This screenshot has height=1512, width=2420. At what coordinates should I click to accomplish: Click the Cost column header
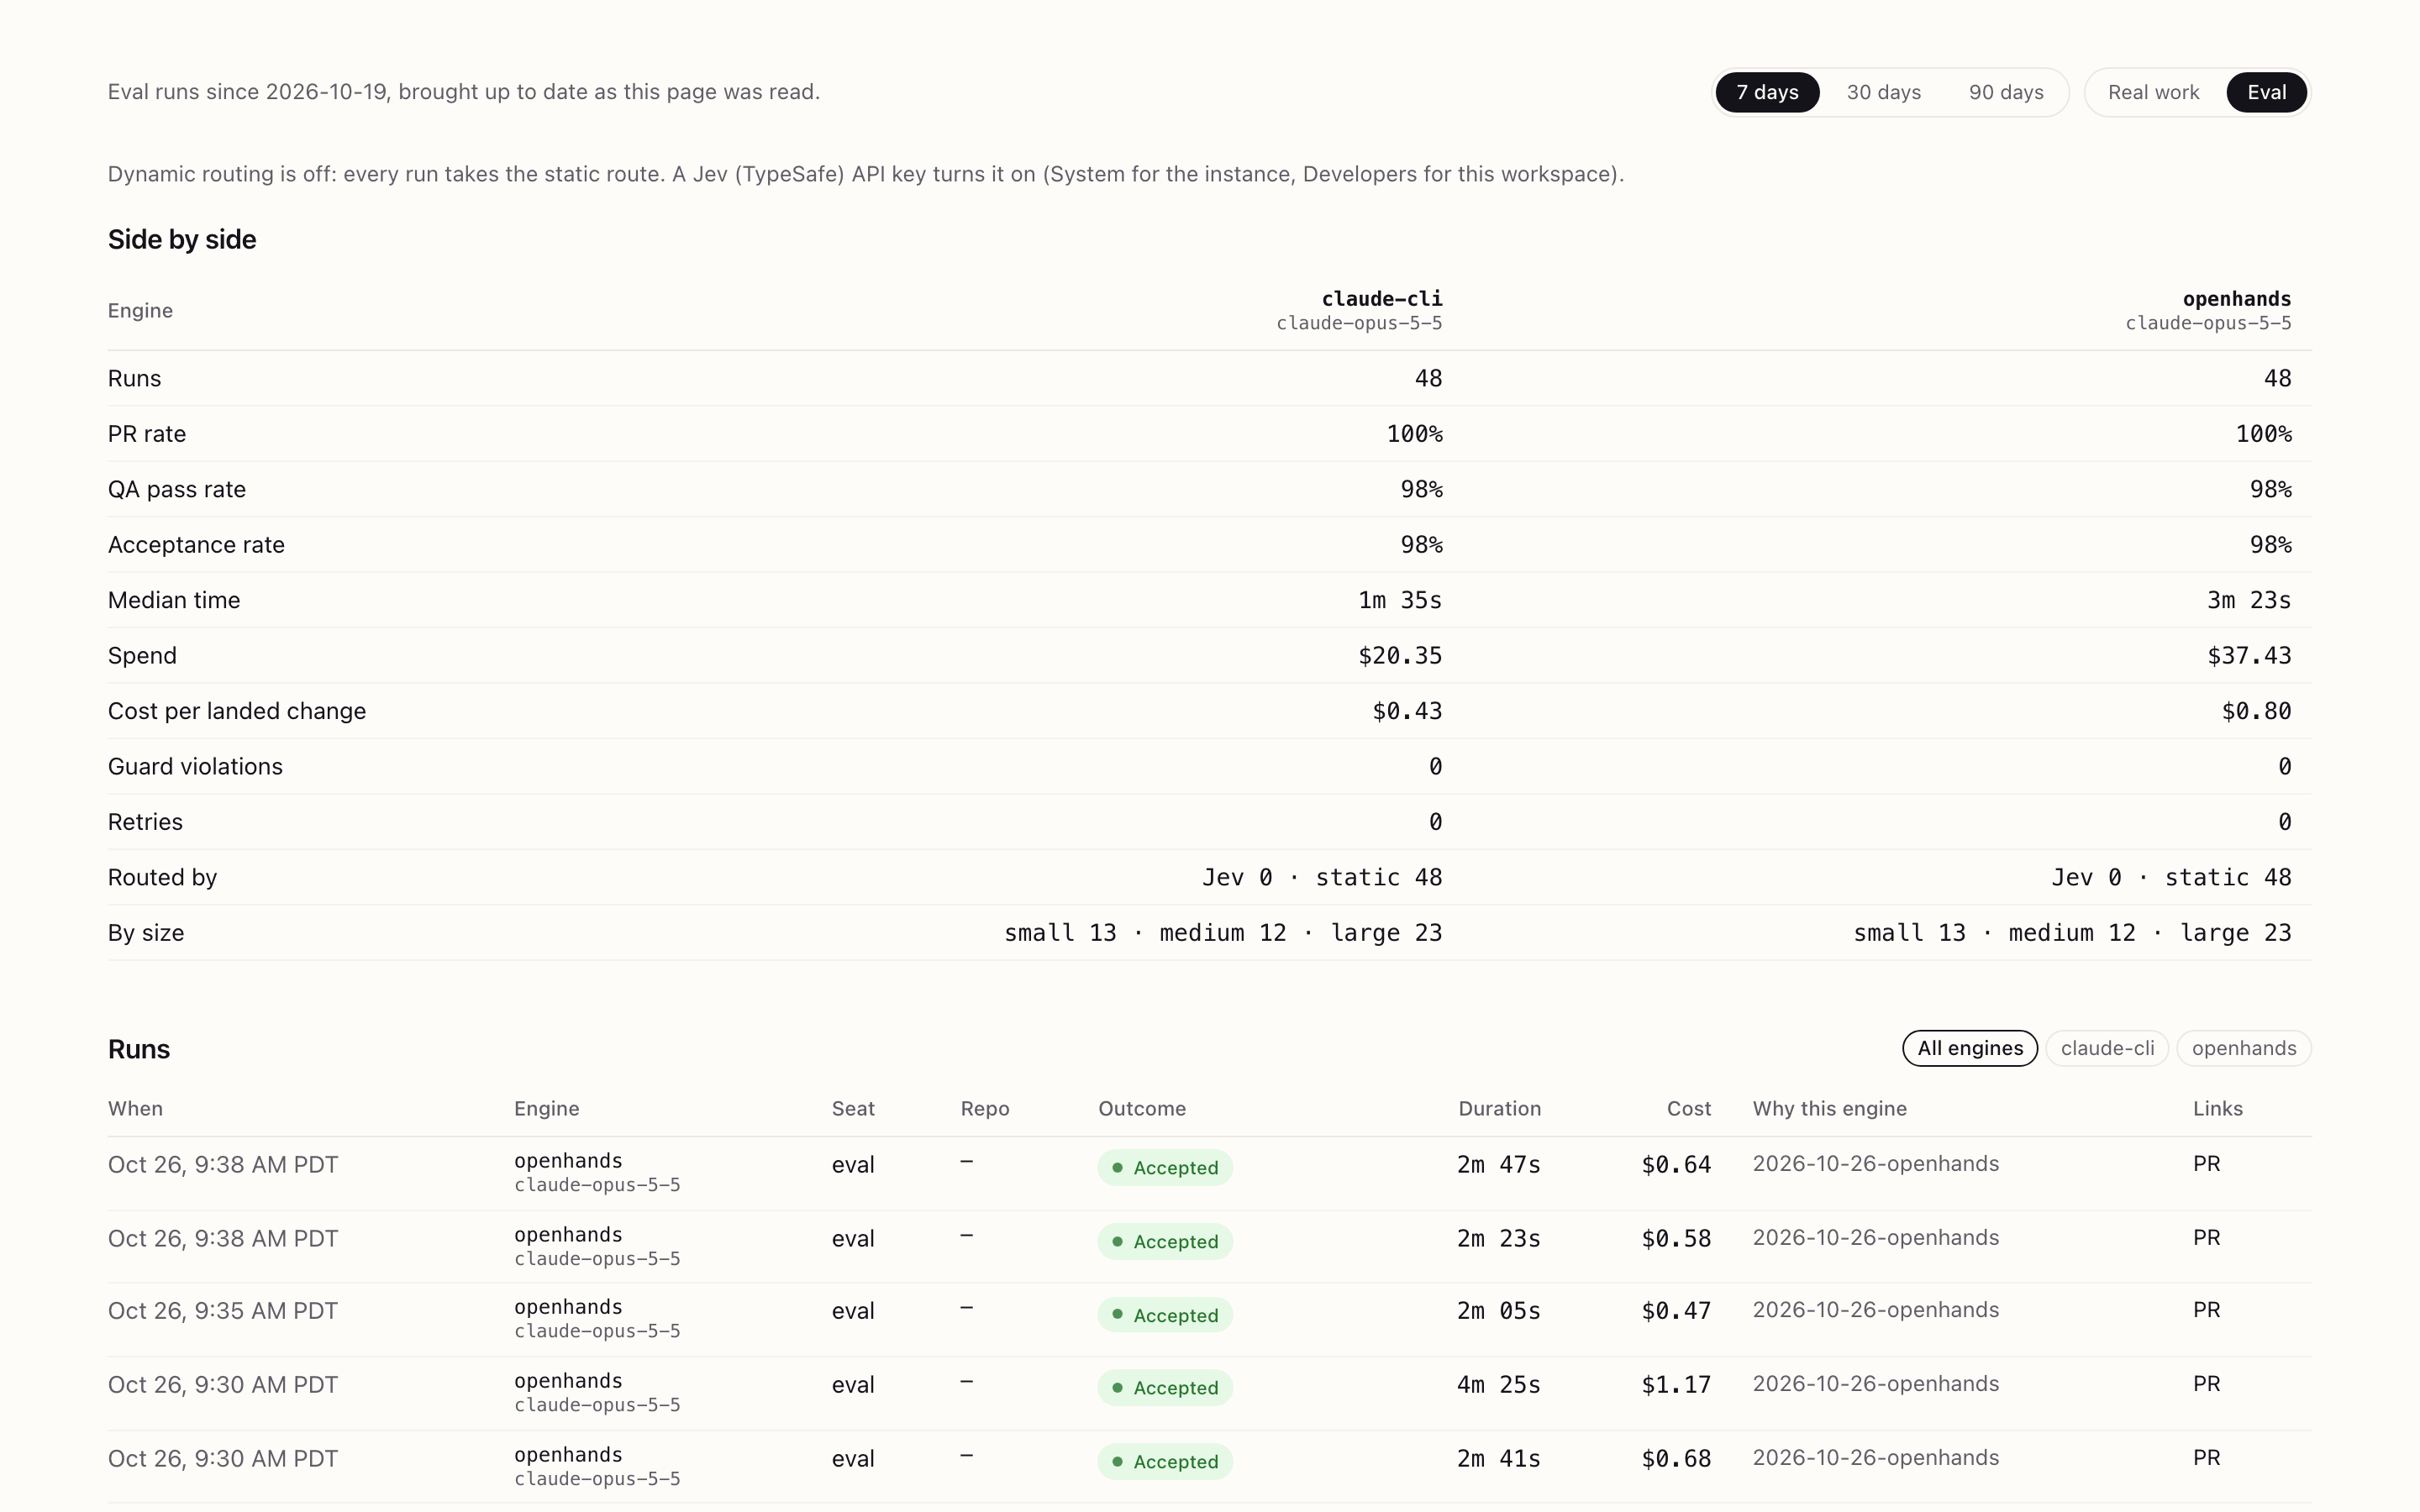(1688, 1109)
